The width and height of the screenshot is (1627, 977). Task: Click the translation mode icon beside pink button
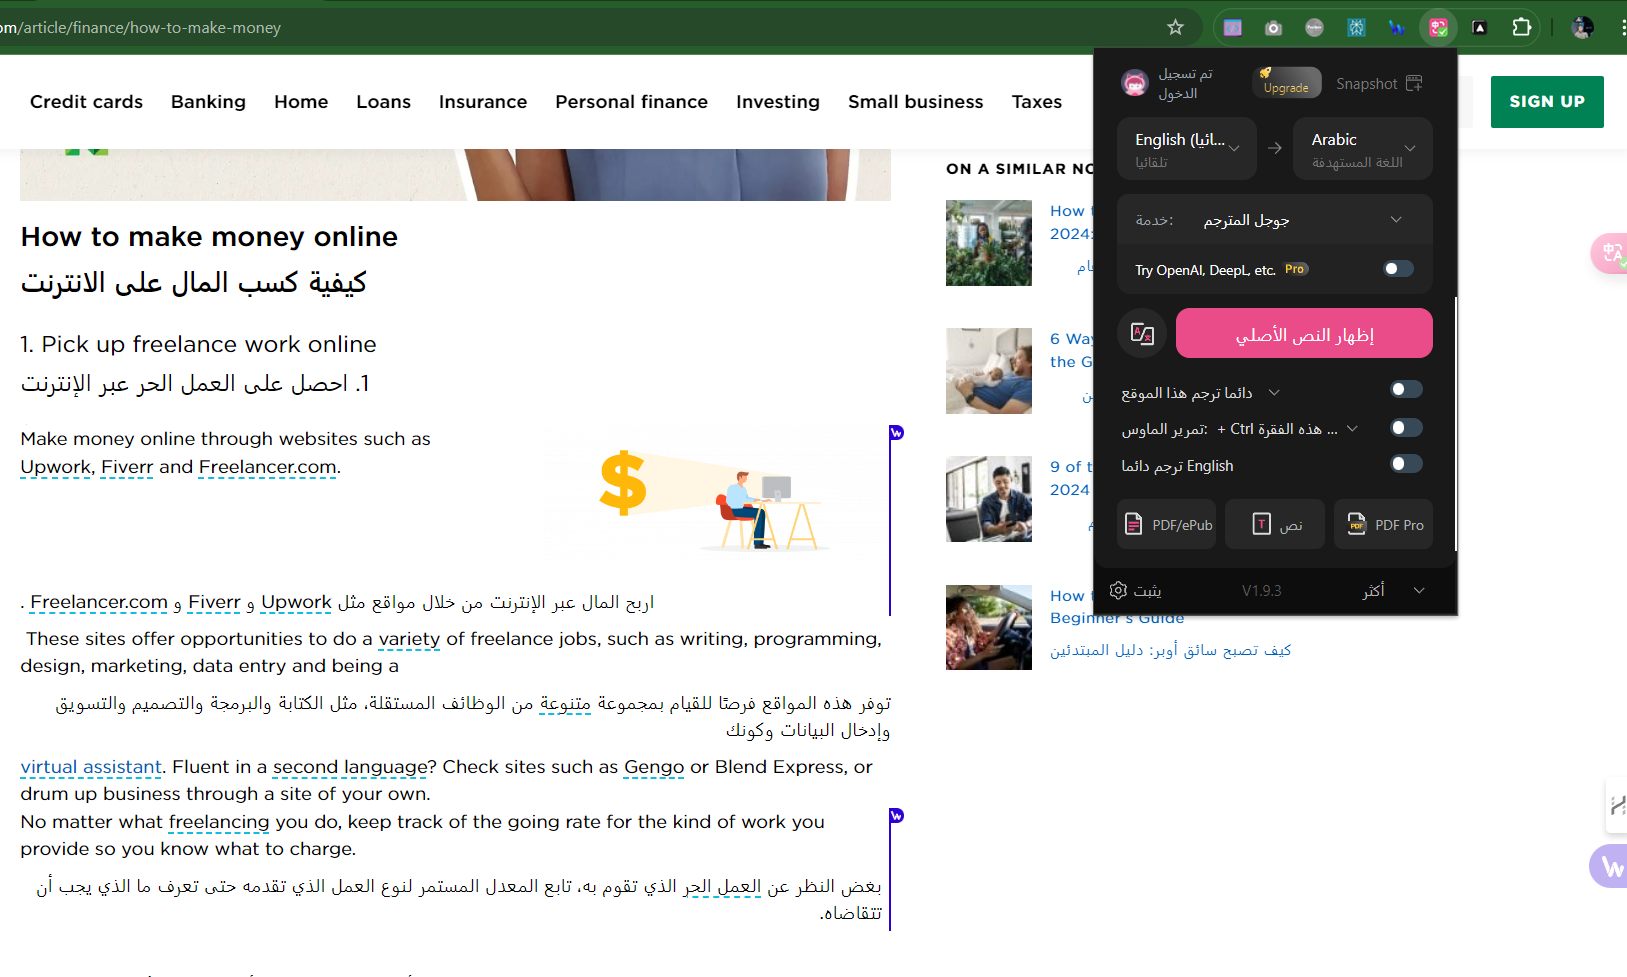click(x=1141, y=333)
